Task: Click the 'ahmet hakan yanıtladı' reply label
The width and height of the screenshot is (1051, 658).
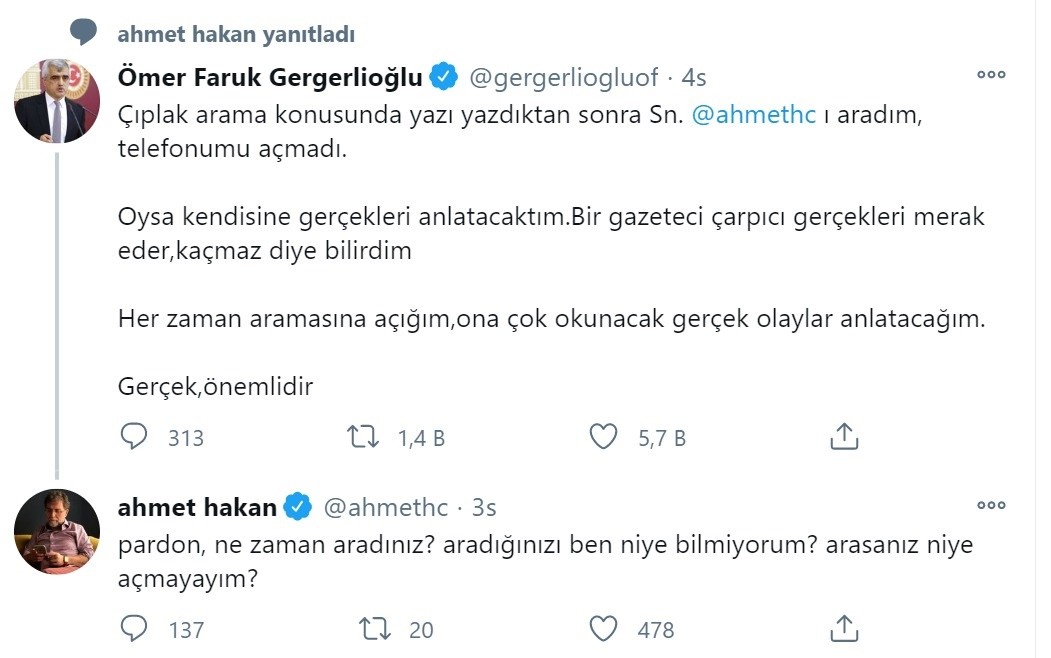Action: pos(236,34)
